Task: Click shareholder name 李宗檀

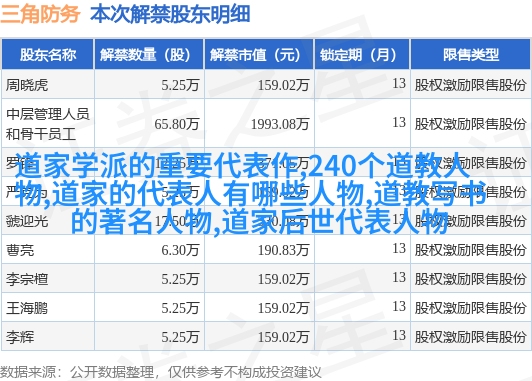Action: click(x=27, y=279)
